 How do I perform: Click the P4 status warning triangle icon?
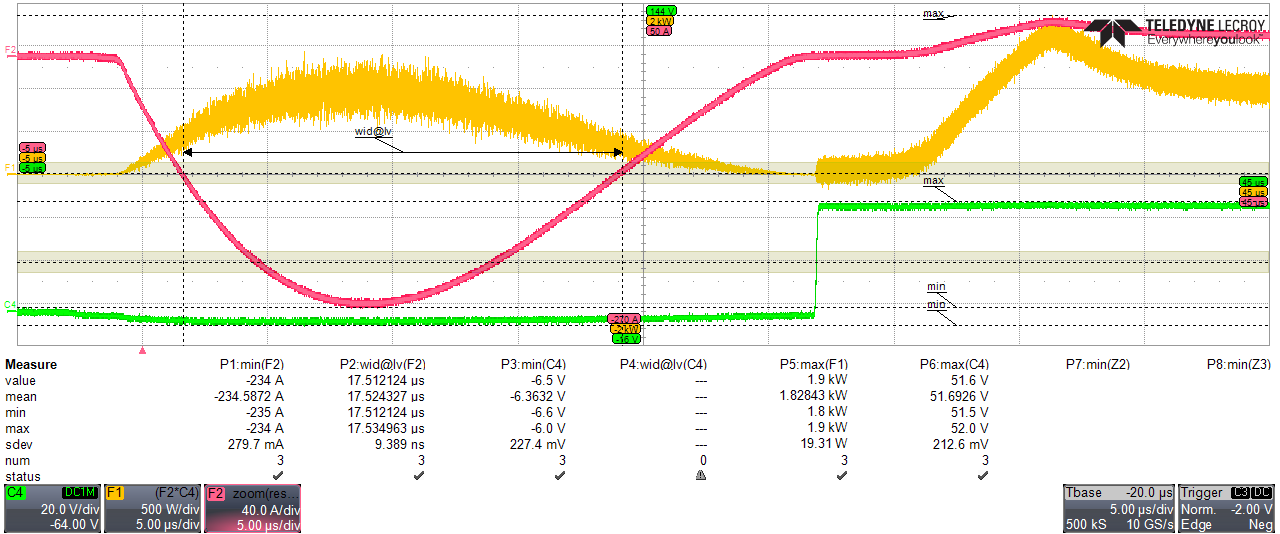coord(702,477)
